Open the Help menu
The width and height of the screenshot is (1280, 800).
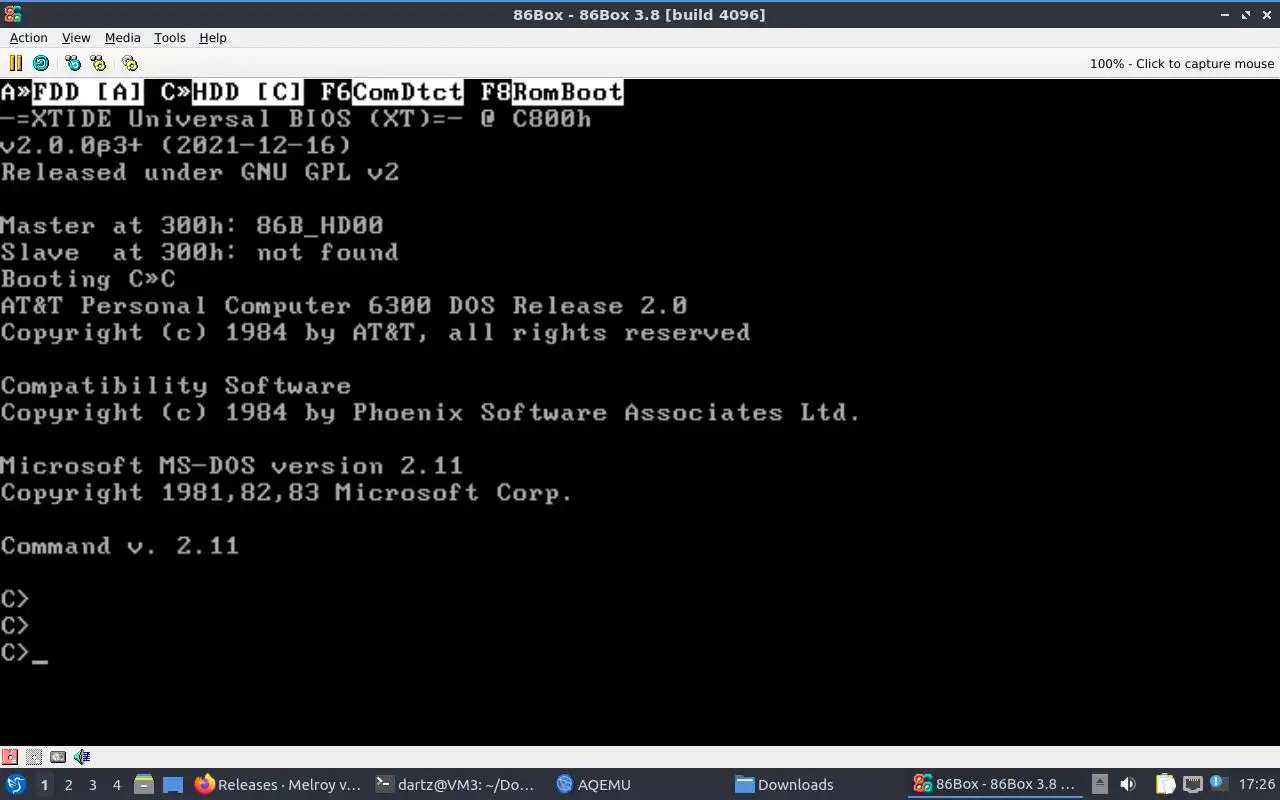coord(213,37)
